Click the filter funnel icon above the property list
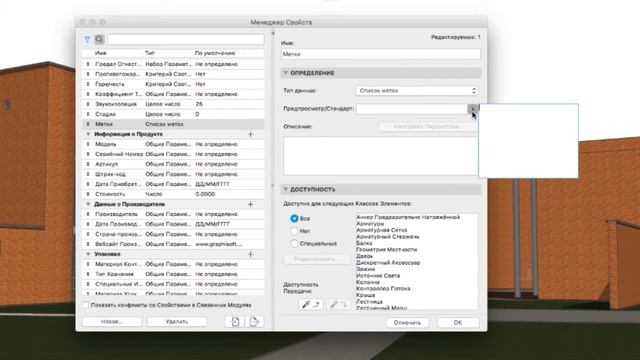The width and height of the screenshot is (640, 360). click(87, 40)
